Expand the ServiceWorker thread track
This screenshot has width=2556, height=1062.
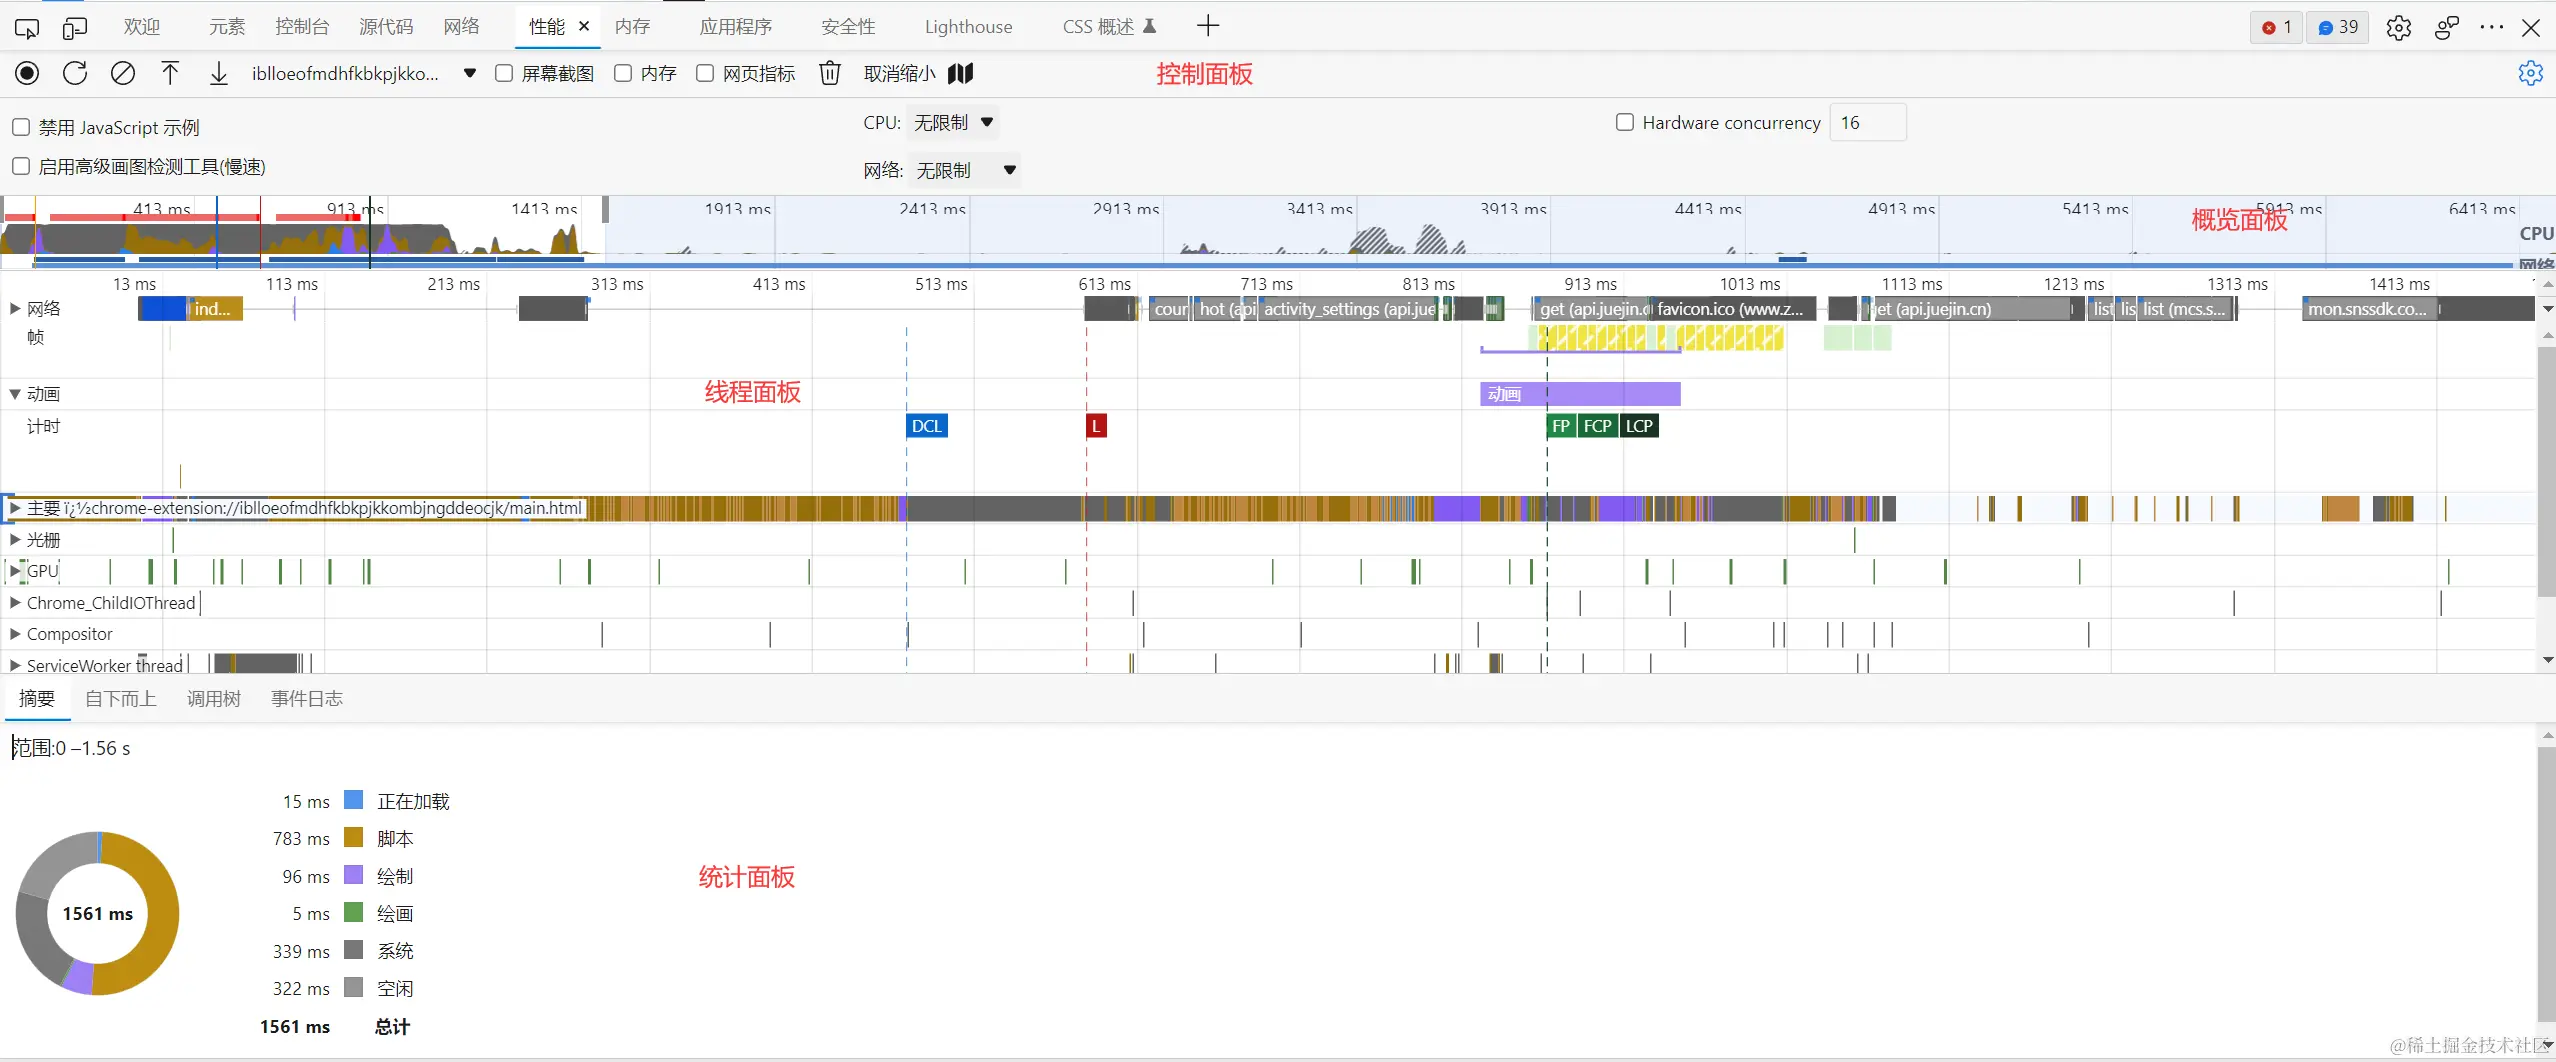15,665
